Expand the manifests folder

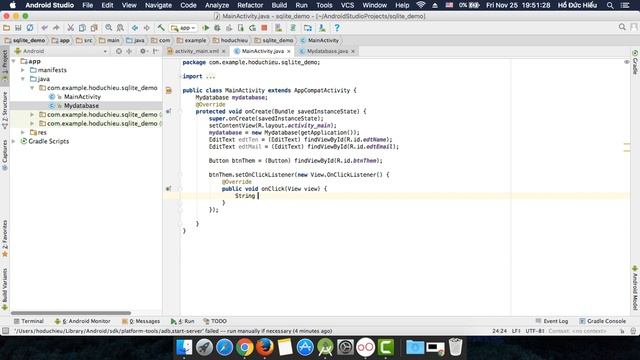[x=23, y=70]
